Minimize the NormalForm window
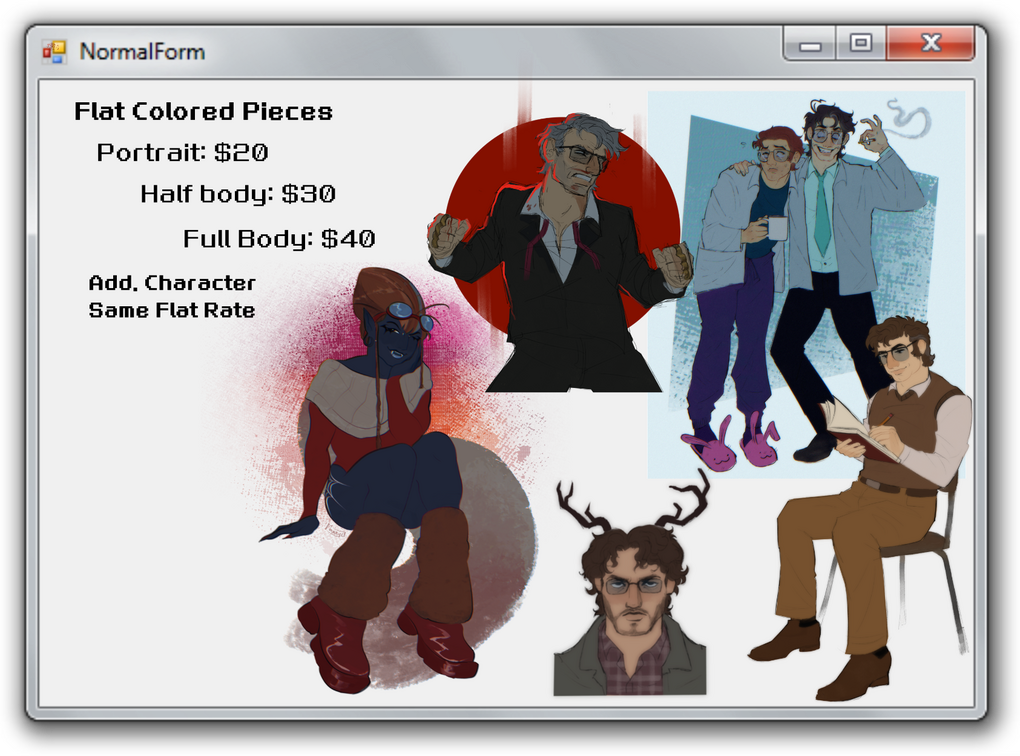1020x756 pixels. (x=810, y=44)
